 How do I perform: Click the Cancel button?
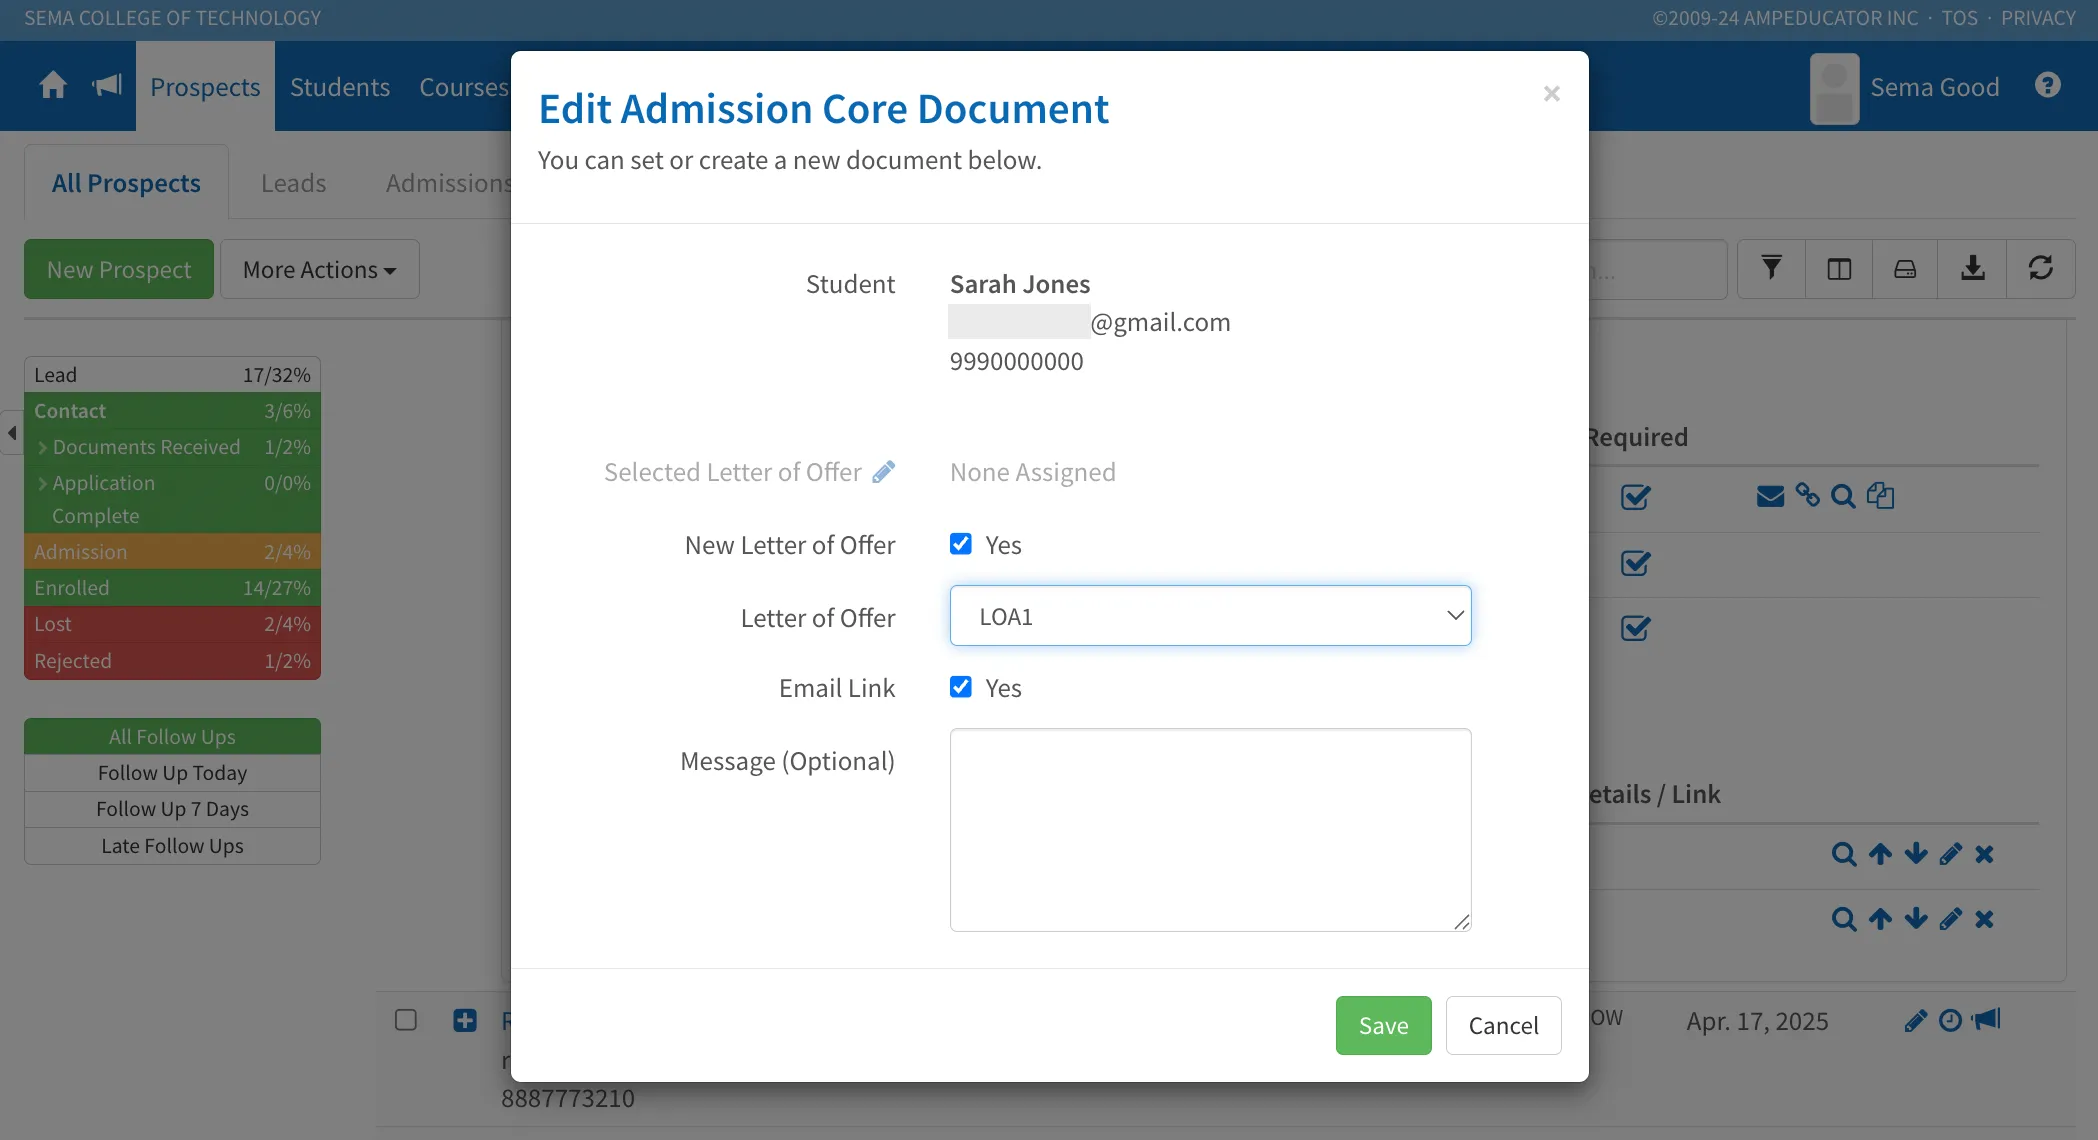click(1503, 1025)
